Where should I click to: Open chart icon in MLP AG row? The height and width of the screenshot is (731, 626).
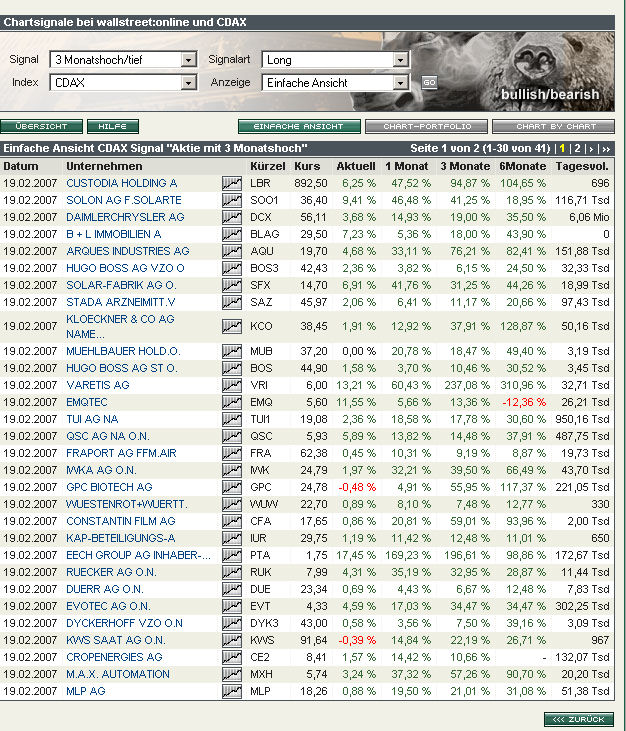tap(232, 691)
